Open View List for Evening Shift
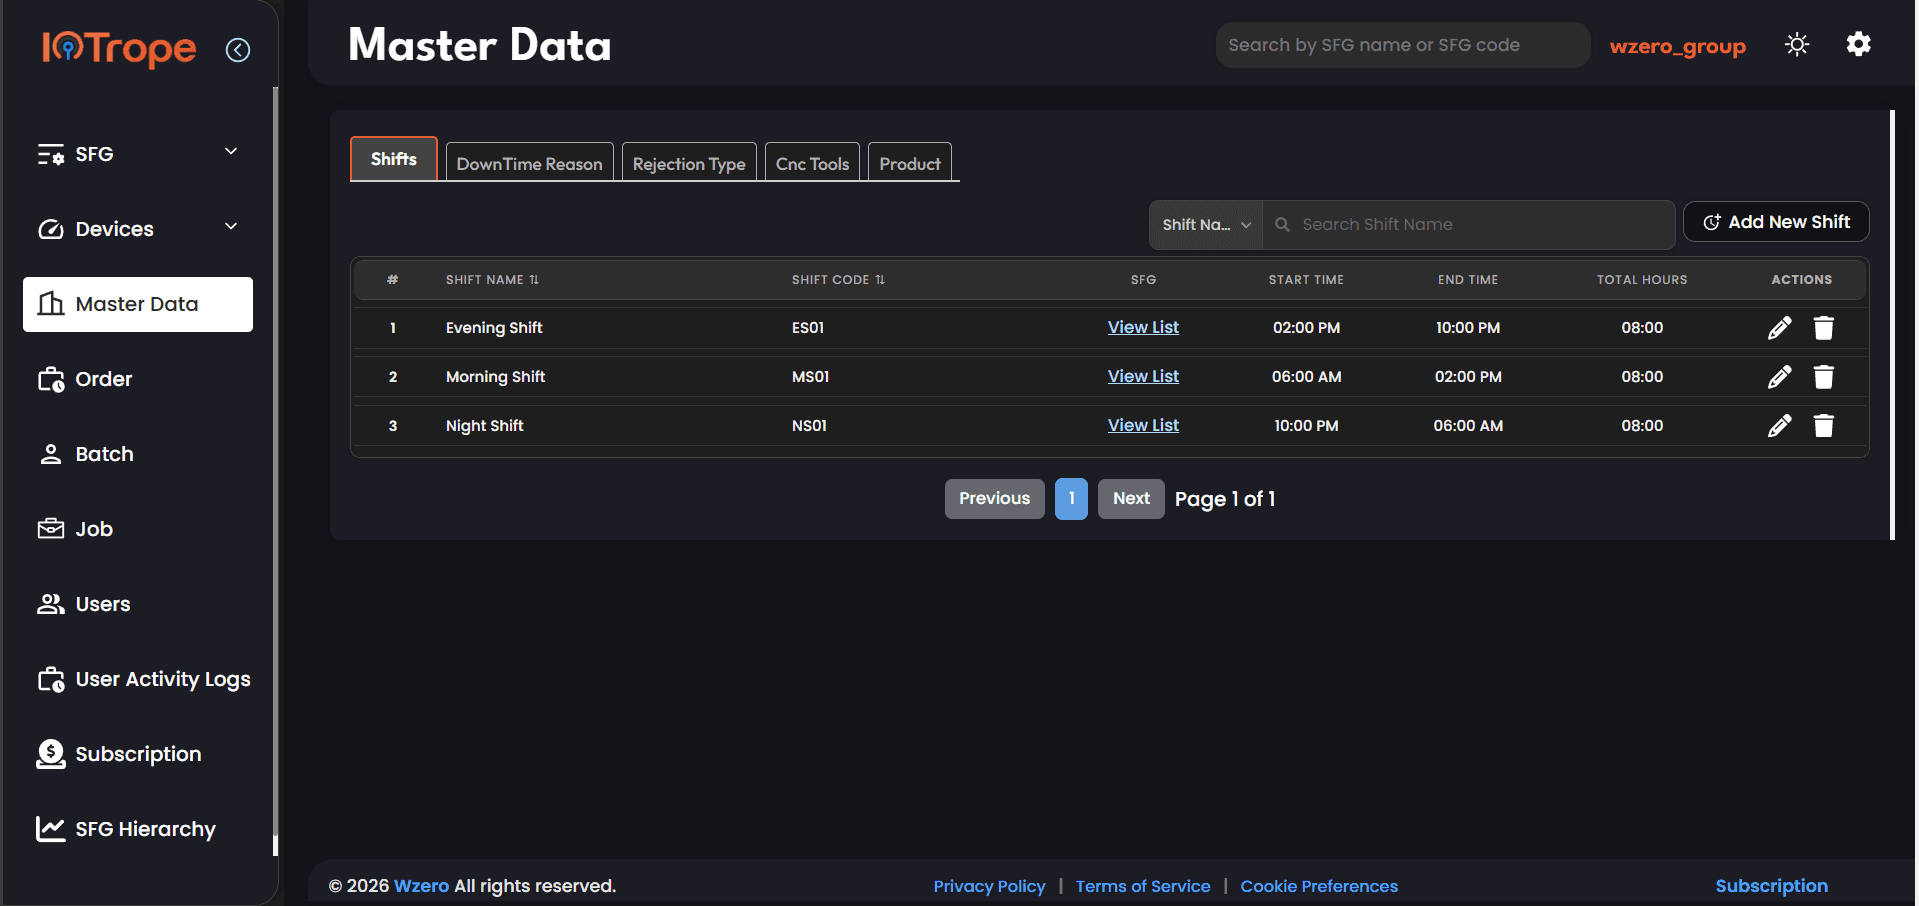Image resolution: width=1919 pixels, height=906 pixels. point(1143,327)
